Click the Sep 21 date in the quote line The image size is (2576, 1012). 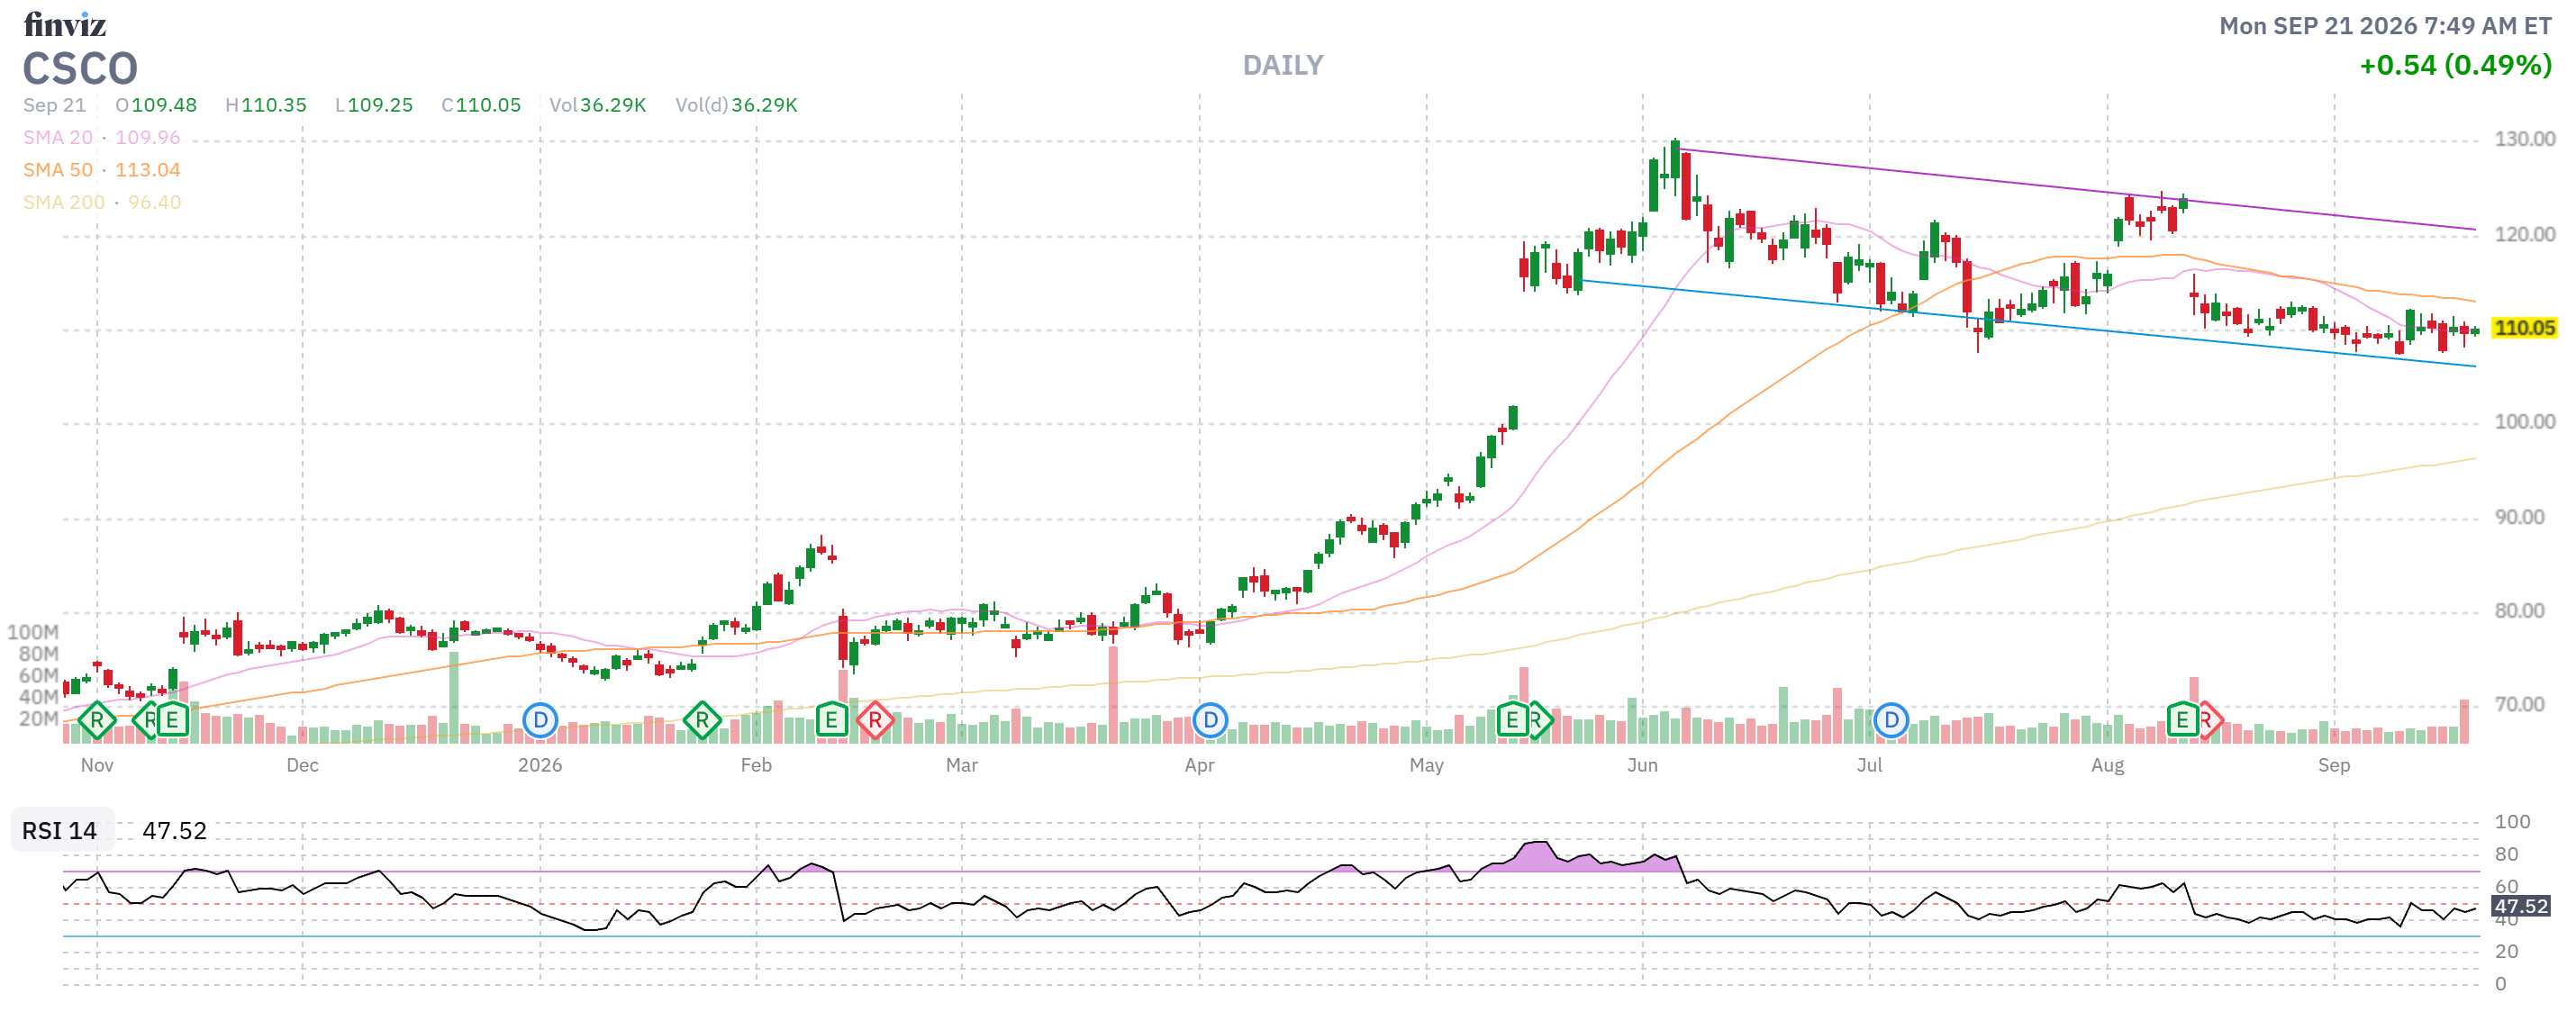(x=54, y=105)
